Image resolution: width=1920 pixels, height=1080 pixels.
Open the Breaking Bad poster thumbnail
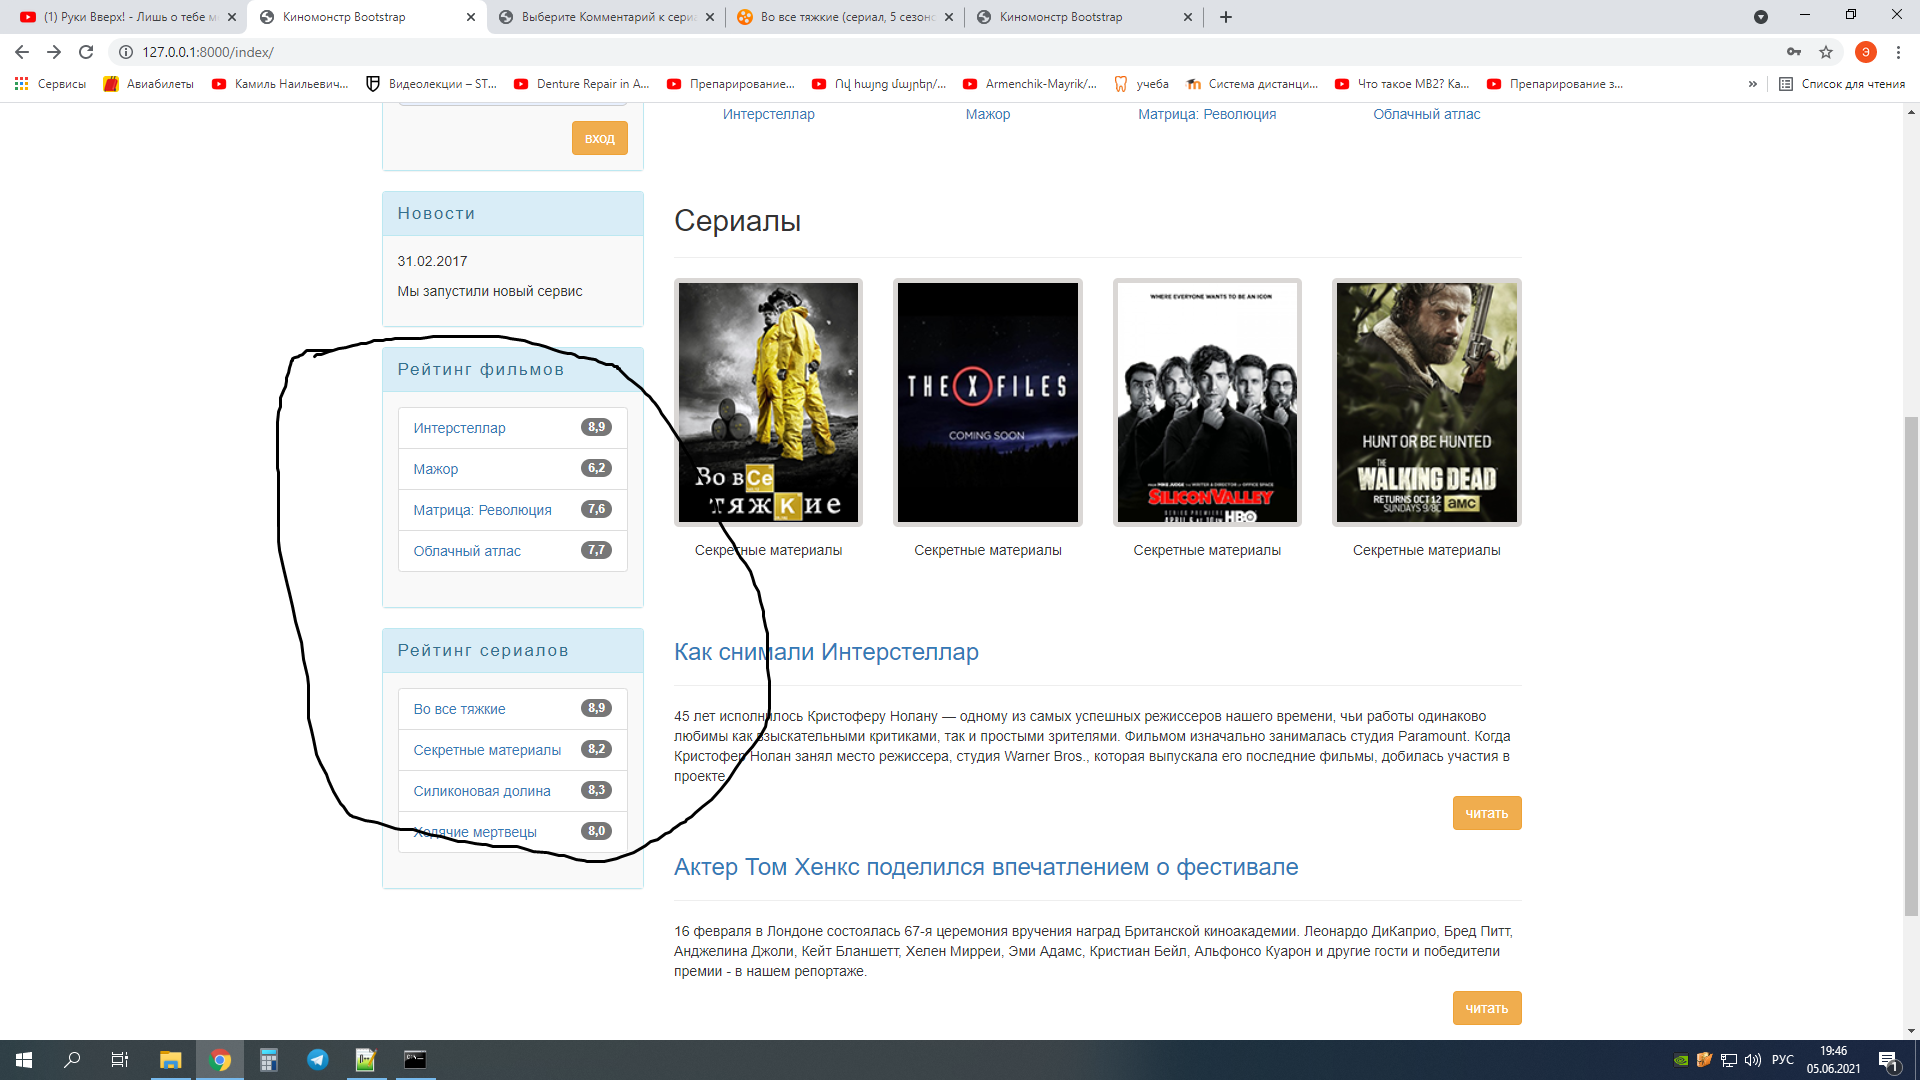768,402
